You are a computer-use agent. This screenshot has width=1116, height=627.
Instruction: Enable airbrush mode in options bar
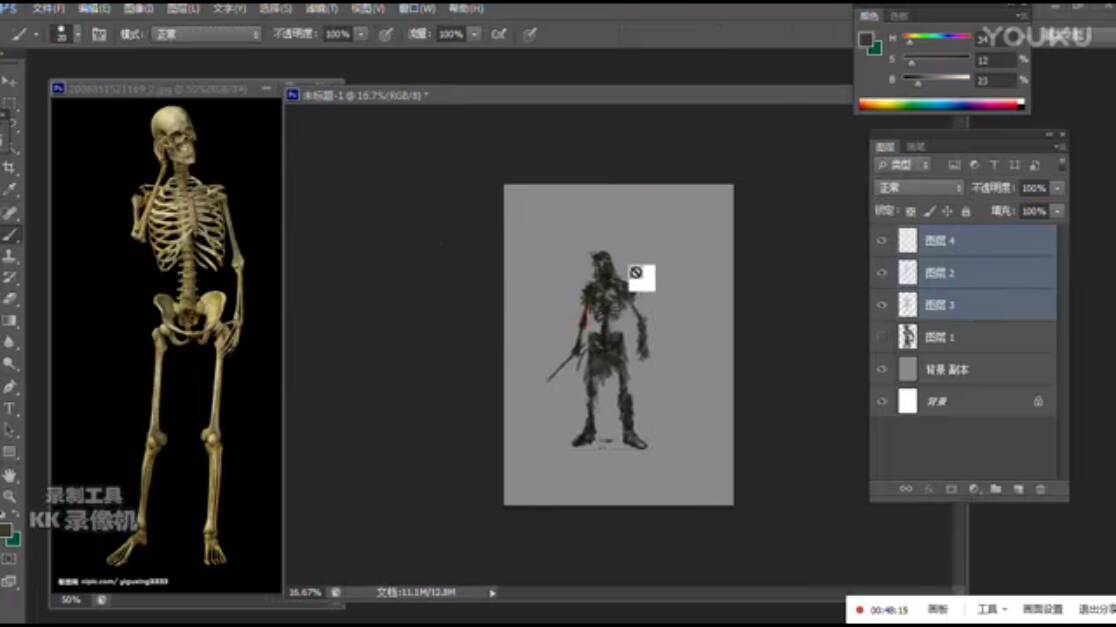point(499,33)
